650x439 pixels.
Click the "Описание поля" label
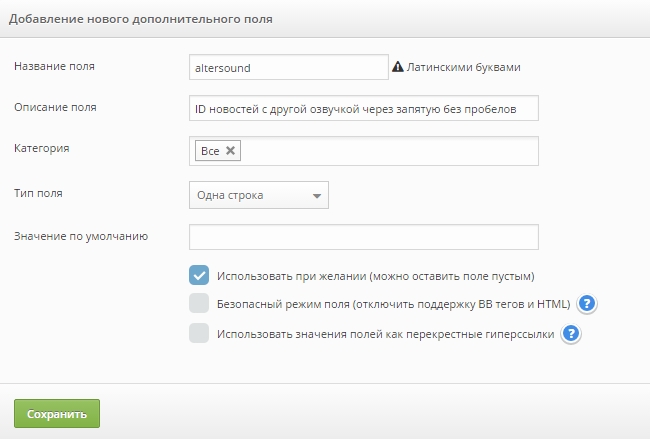coord(55,107)
